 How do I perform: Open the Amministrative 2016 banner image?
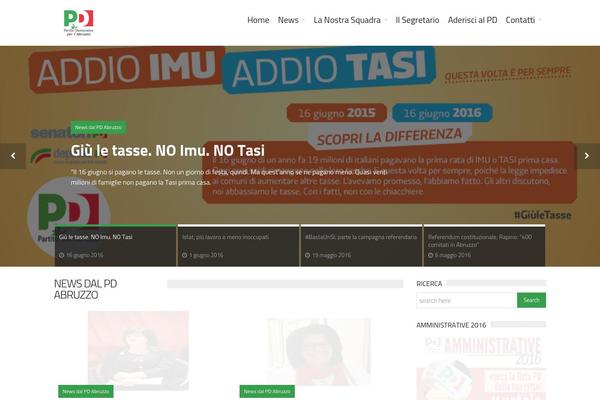click(x=481, y=367)
